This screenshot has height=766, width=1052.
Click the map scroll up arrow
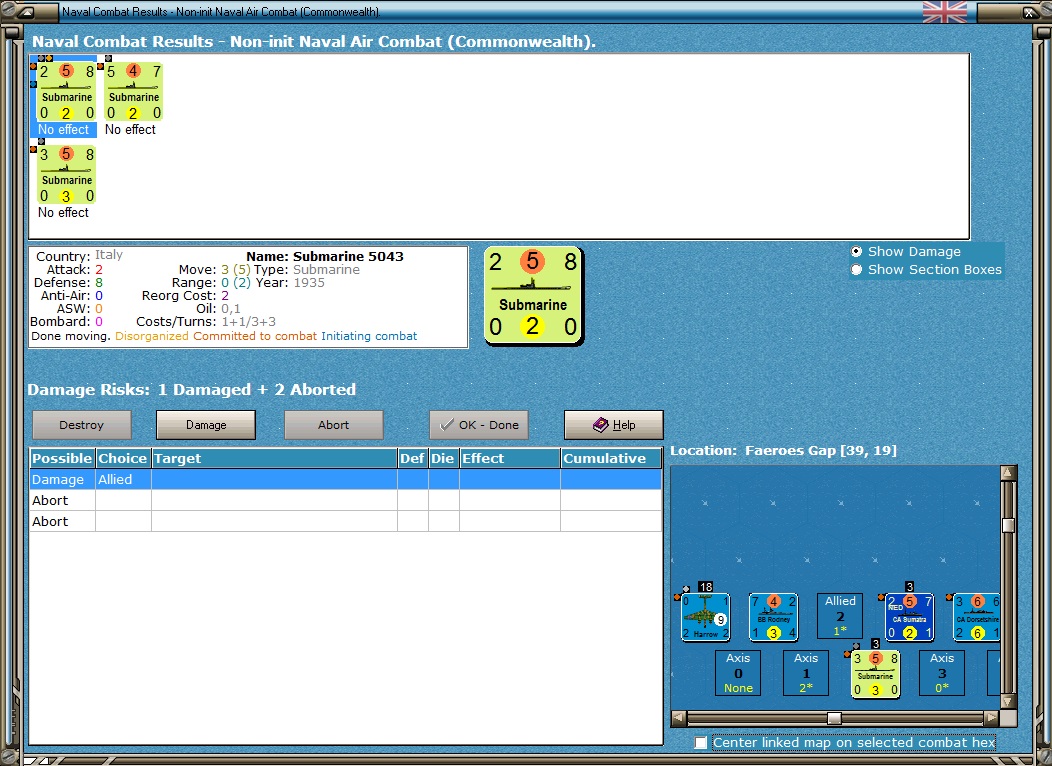[1008, 473]
